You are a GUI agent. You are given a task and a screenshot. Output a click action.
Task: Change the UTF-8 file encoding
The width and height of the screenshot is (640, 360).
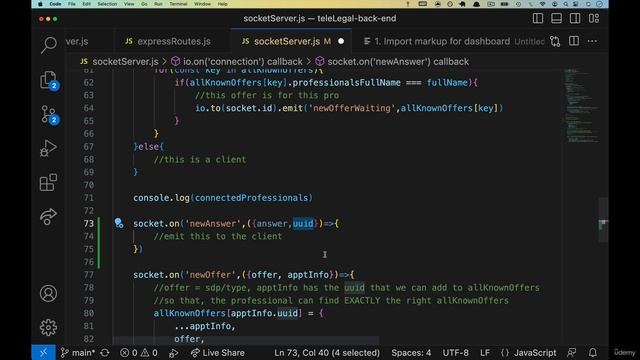(x=456, y=353)
